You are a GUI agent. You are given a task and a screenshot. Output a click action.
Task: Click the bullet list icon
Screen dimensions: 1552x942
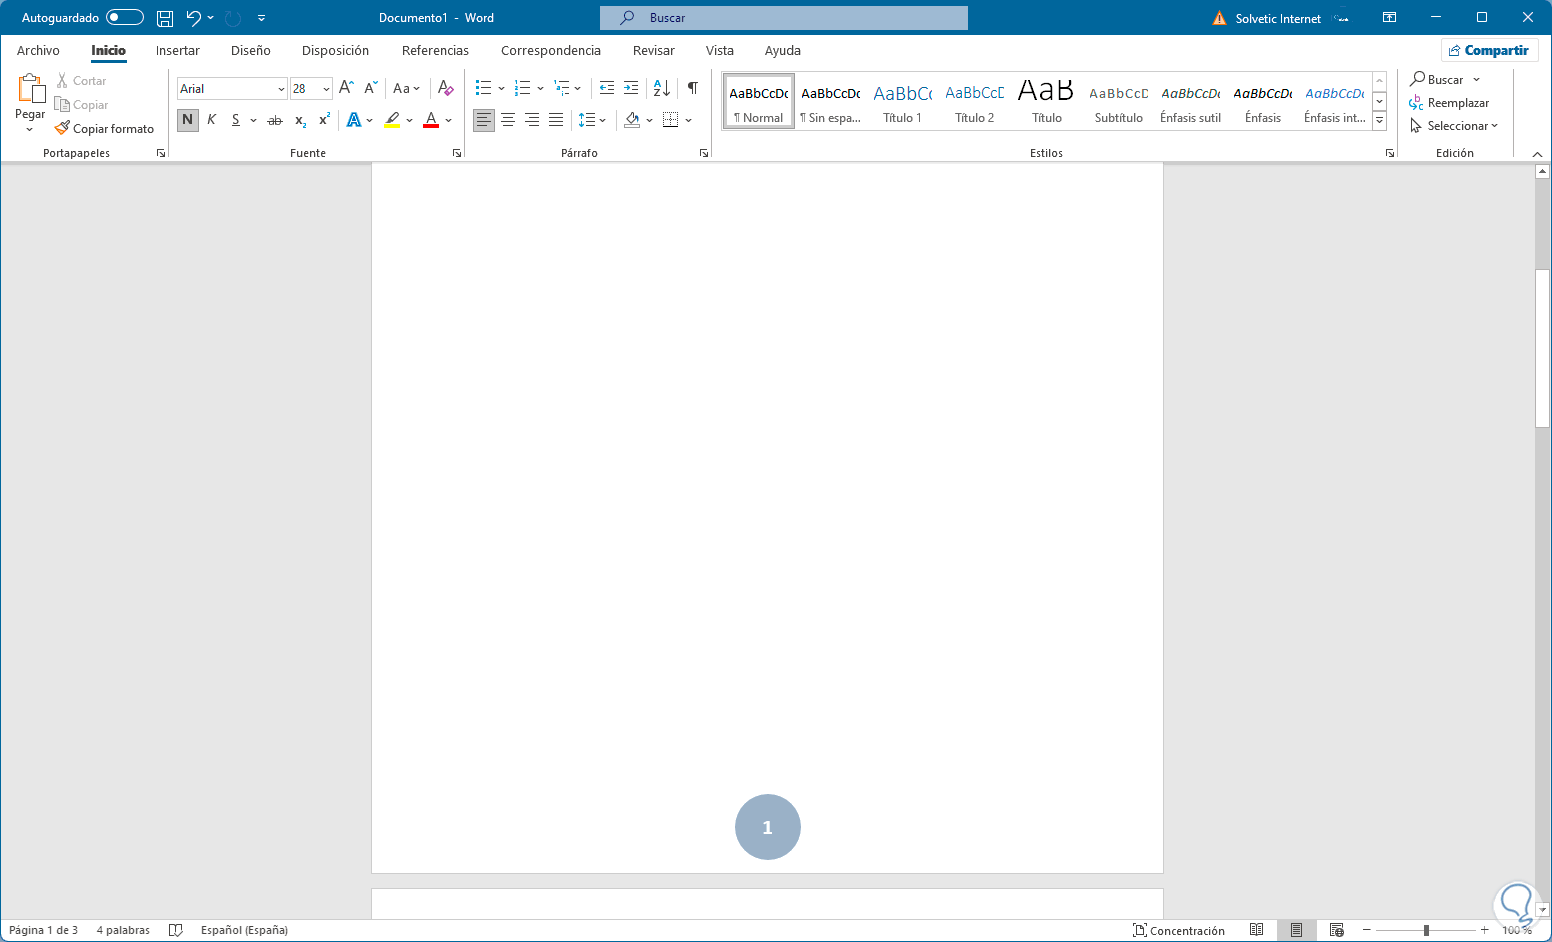[x=484, y=88]
